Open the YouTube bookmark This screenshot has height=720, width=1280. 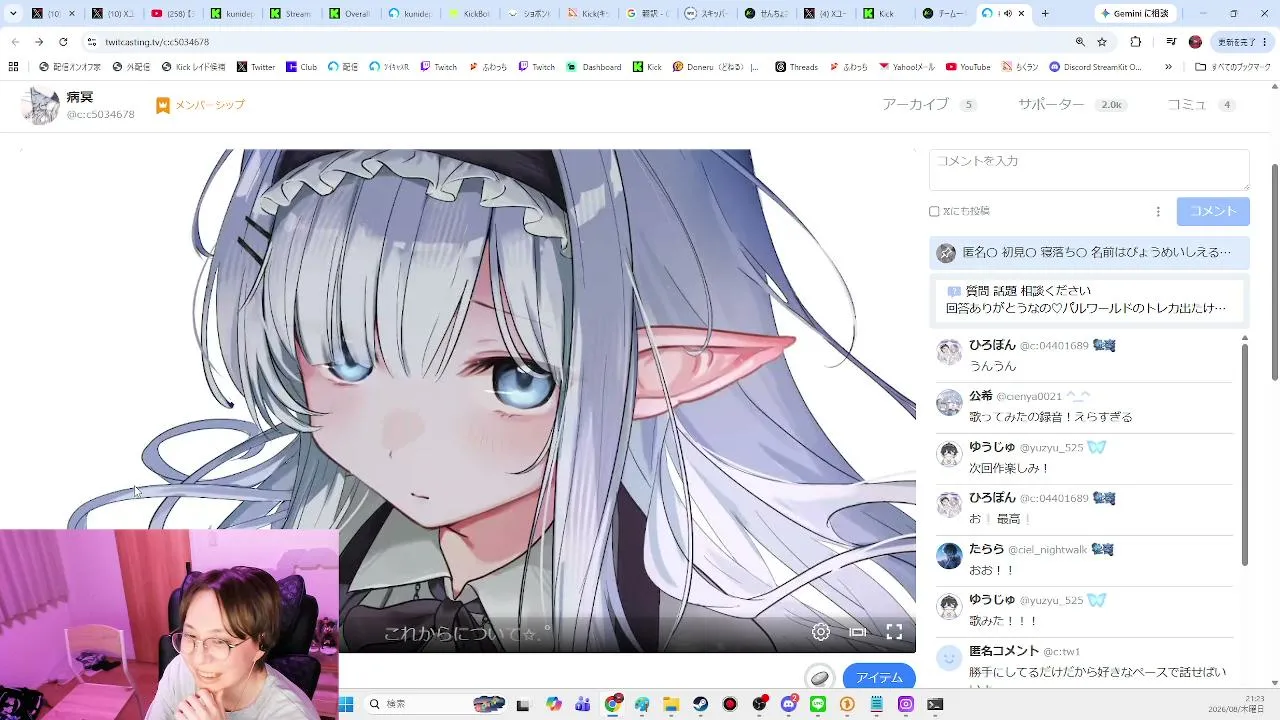[968, 67]
